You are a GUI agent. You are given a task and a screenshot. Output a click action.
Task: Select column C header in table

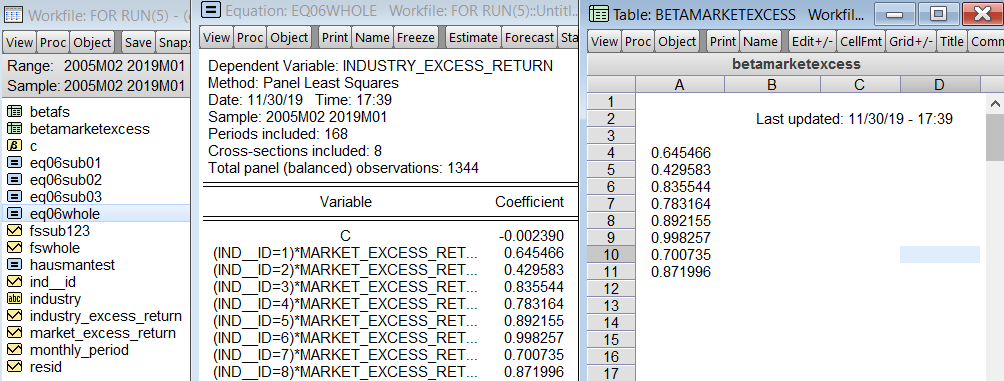[x=860, y=85]
